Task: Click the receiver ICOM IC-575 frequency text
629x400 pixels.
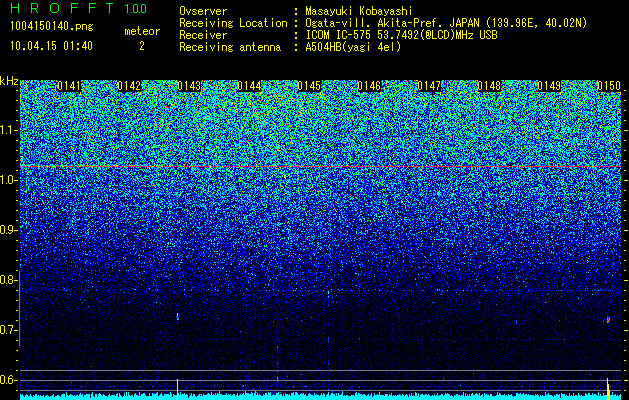Action: click(401, 35)
